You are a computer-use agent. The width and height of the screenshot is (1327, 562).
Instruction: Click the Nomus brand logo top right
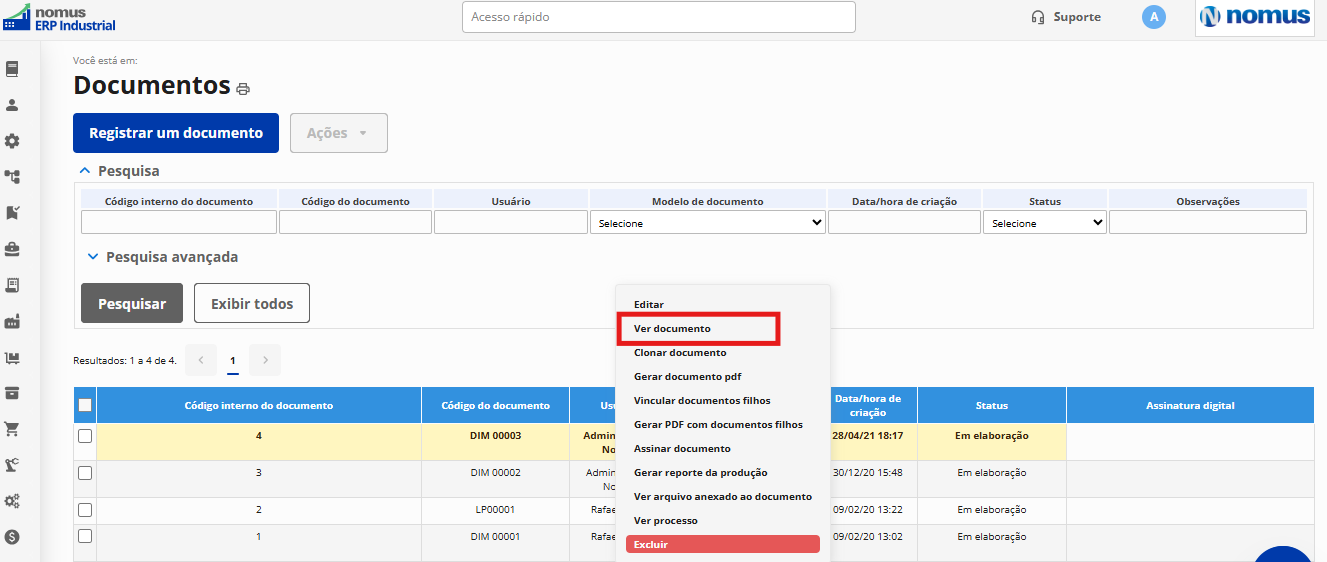(1255, 17)
